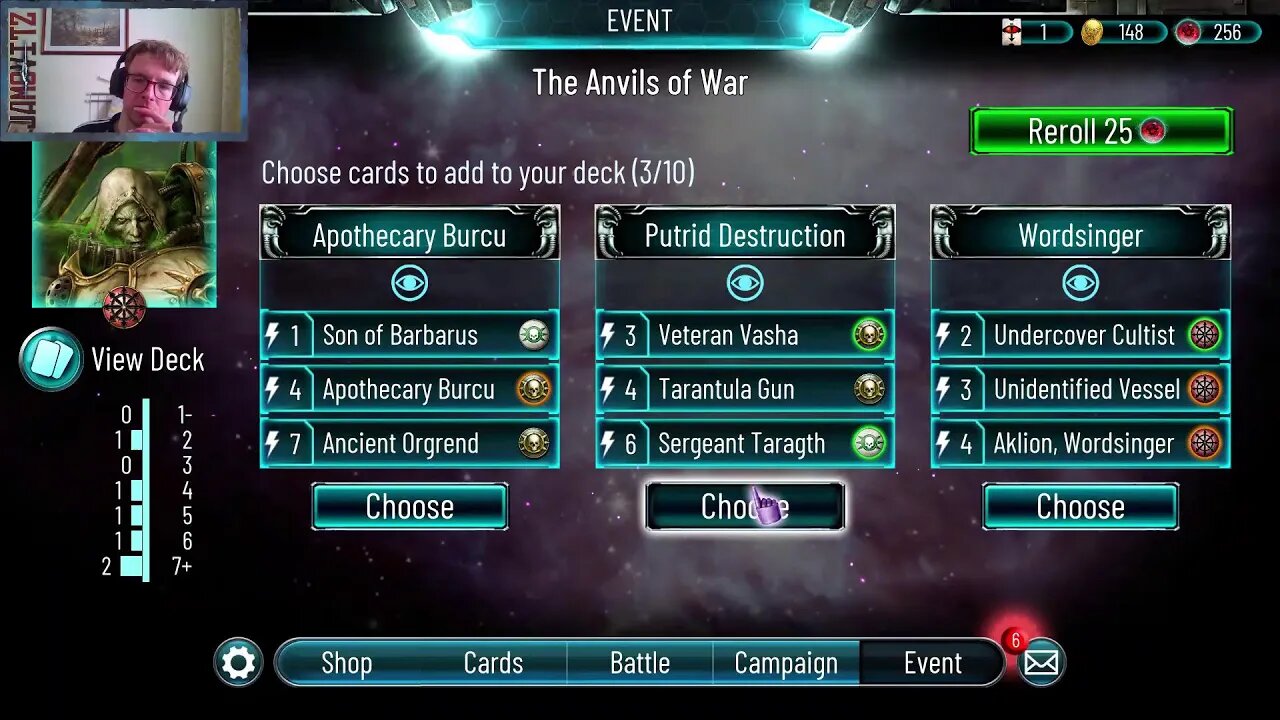Screen dimensions: 1280x720
Task: Switch to the Shop tab
Action: coord(347,663)
